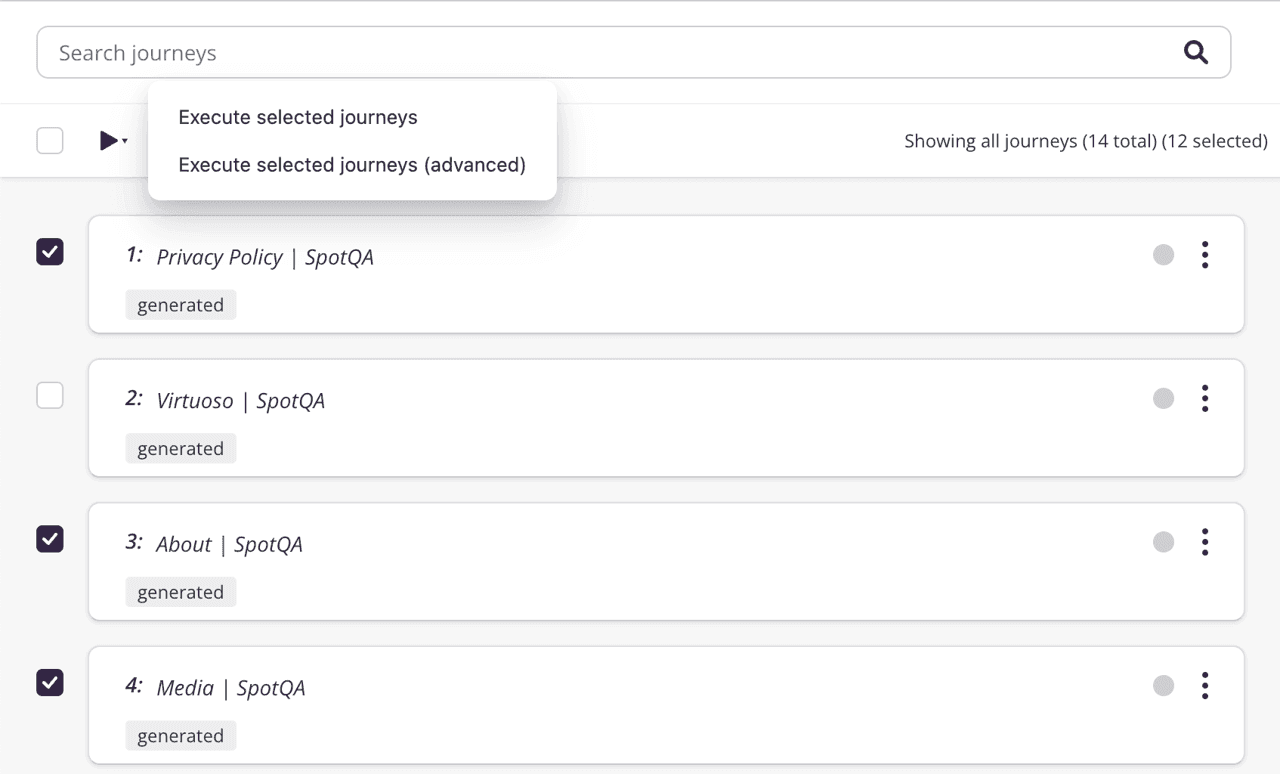
Task: Uncheck the Media journey checkbox
Action: (50, 682)
